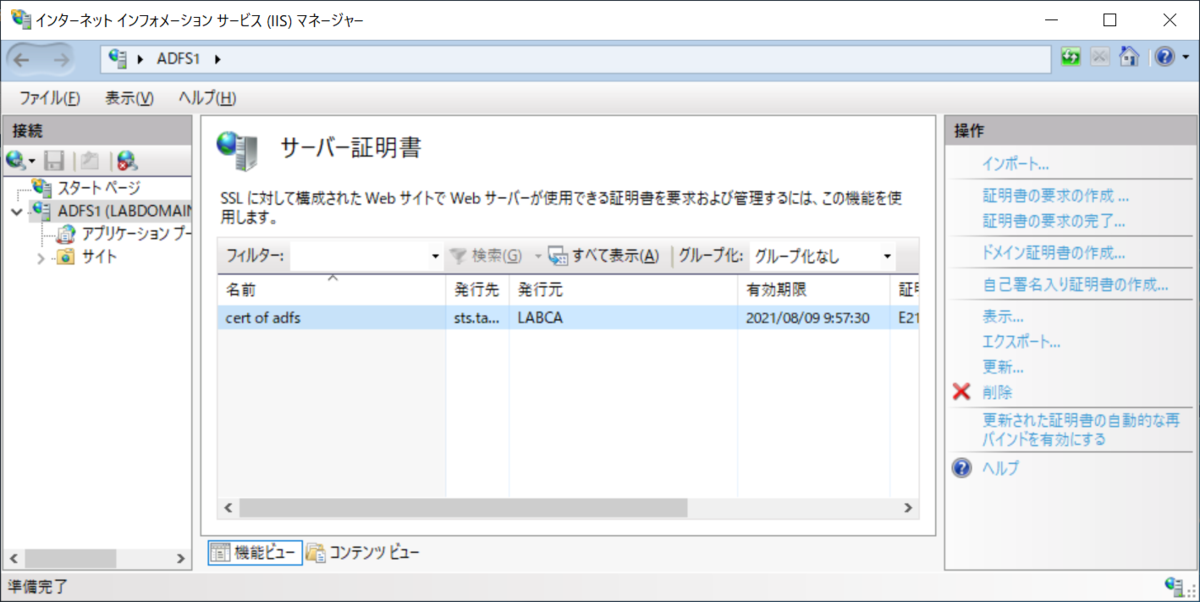Switch to 機能ビュー tab
Screen dimensions: 1200x602
tap(254, 552)
